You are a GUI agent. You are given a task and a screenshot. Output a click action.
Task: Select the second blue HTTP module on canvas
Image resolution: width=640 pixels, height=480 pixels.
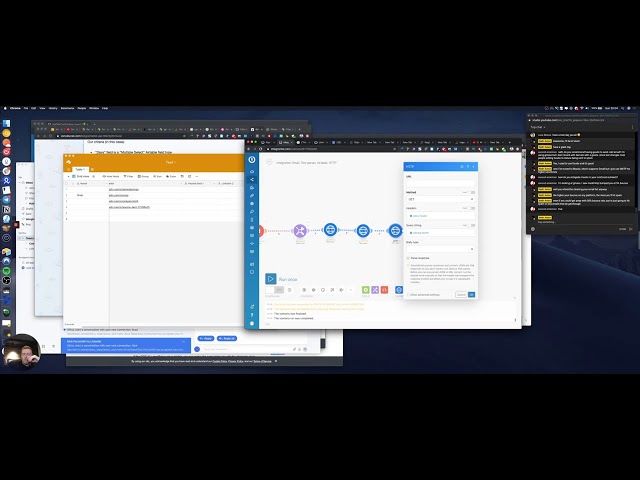click(x=363, y=231)
